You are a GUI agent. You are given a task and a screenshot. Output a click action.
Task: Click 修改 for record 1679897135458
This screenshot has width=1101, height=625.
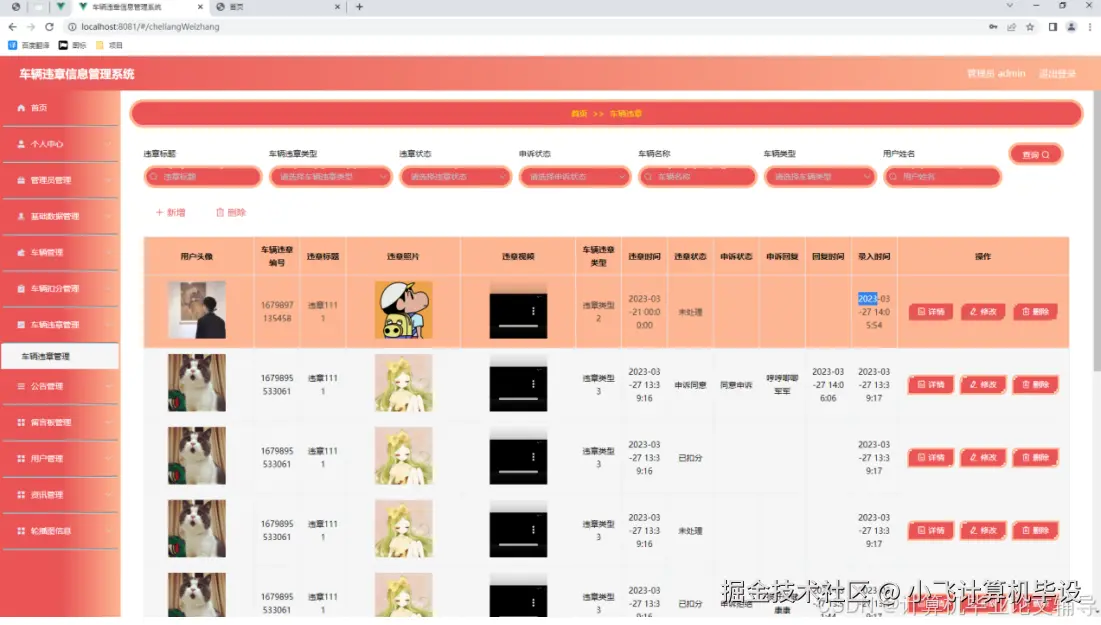pos(983,312)
